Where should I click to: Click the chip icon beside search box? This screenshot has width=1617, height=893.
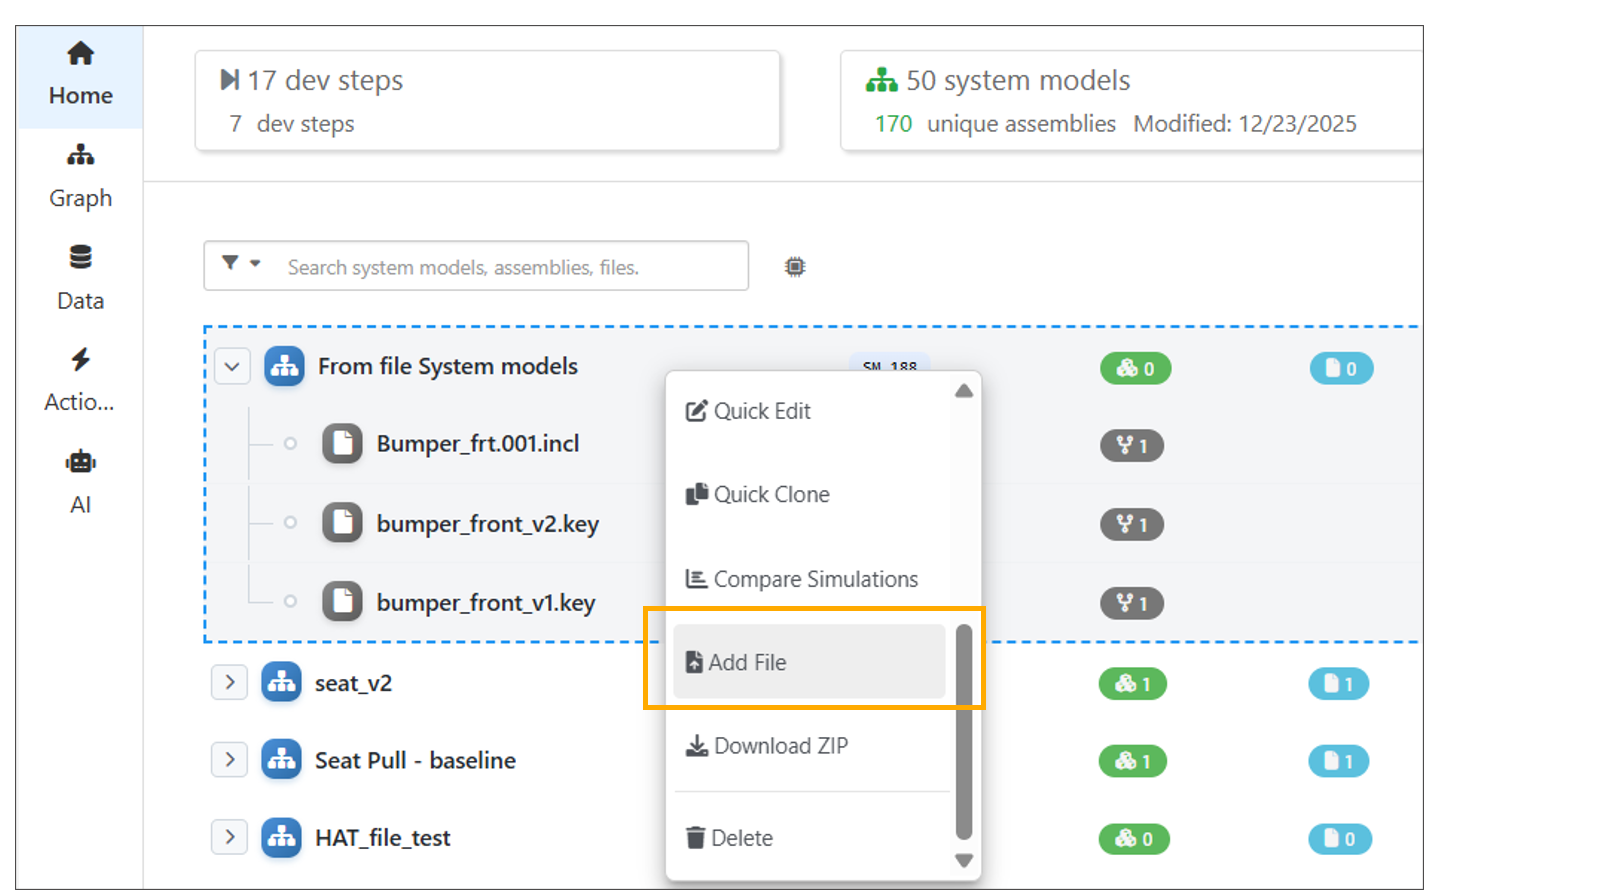(x=794, y=267)
